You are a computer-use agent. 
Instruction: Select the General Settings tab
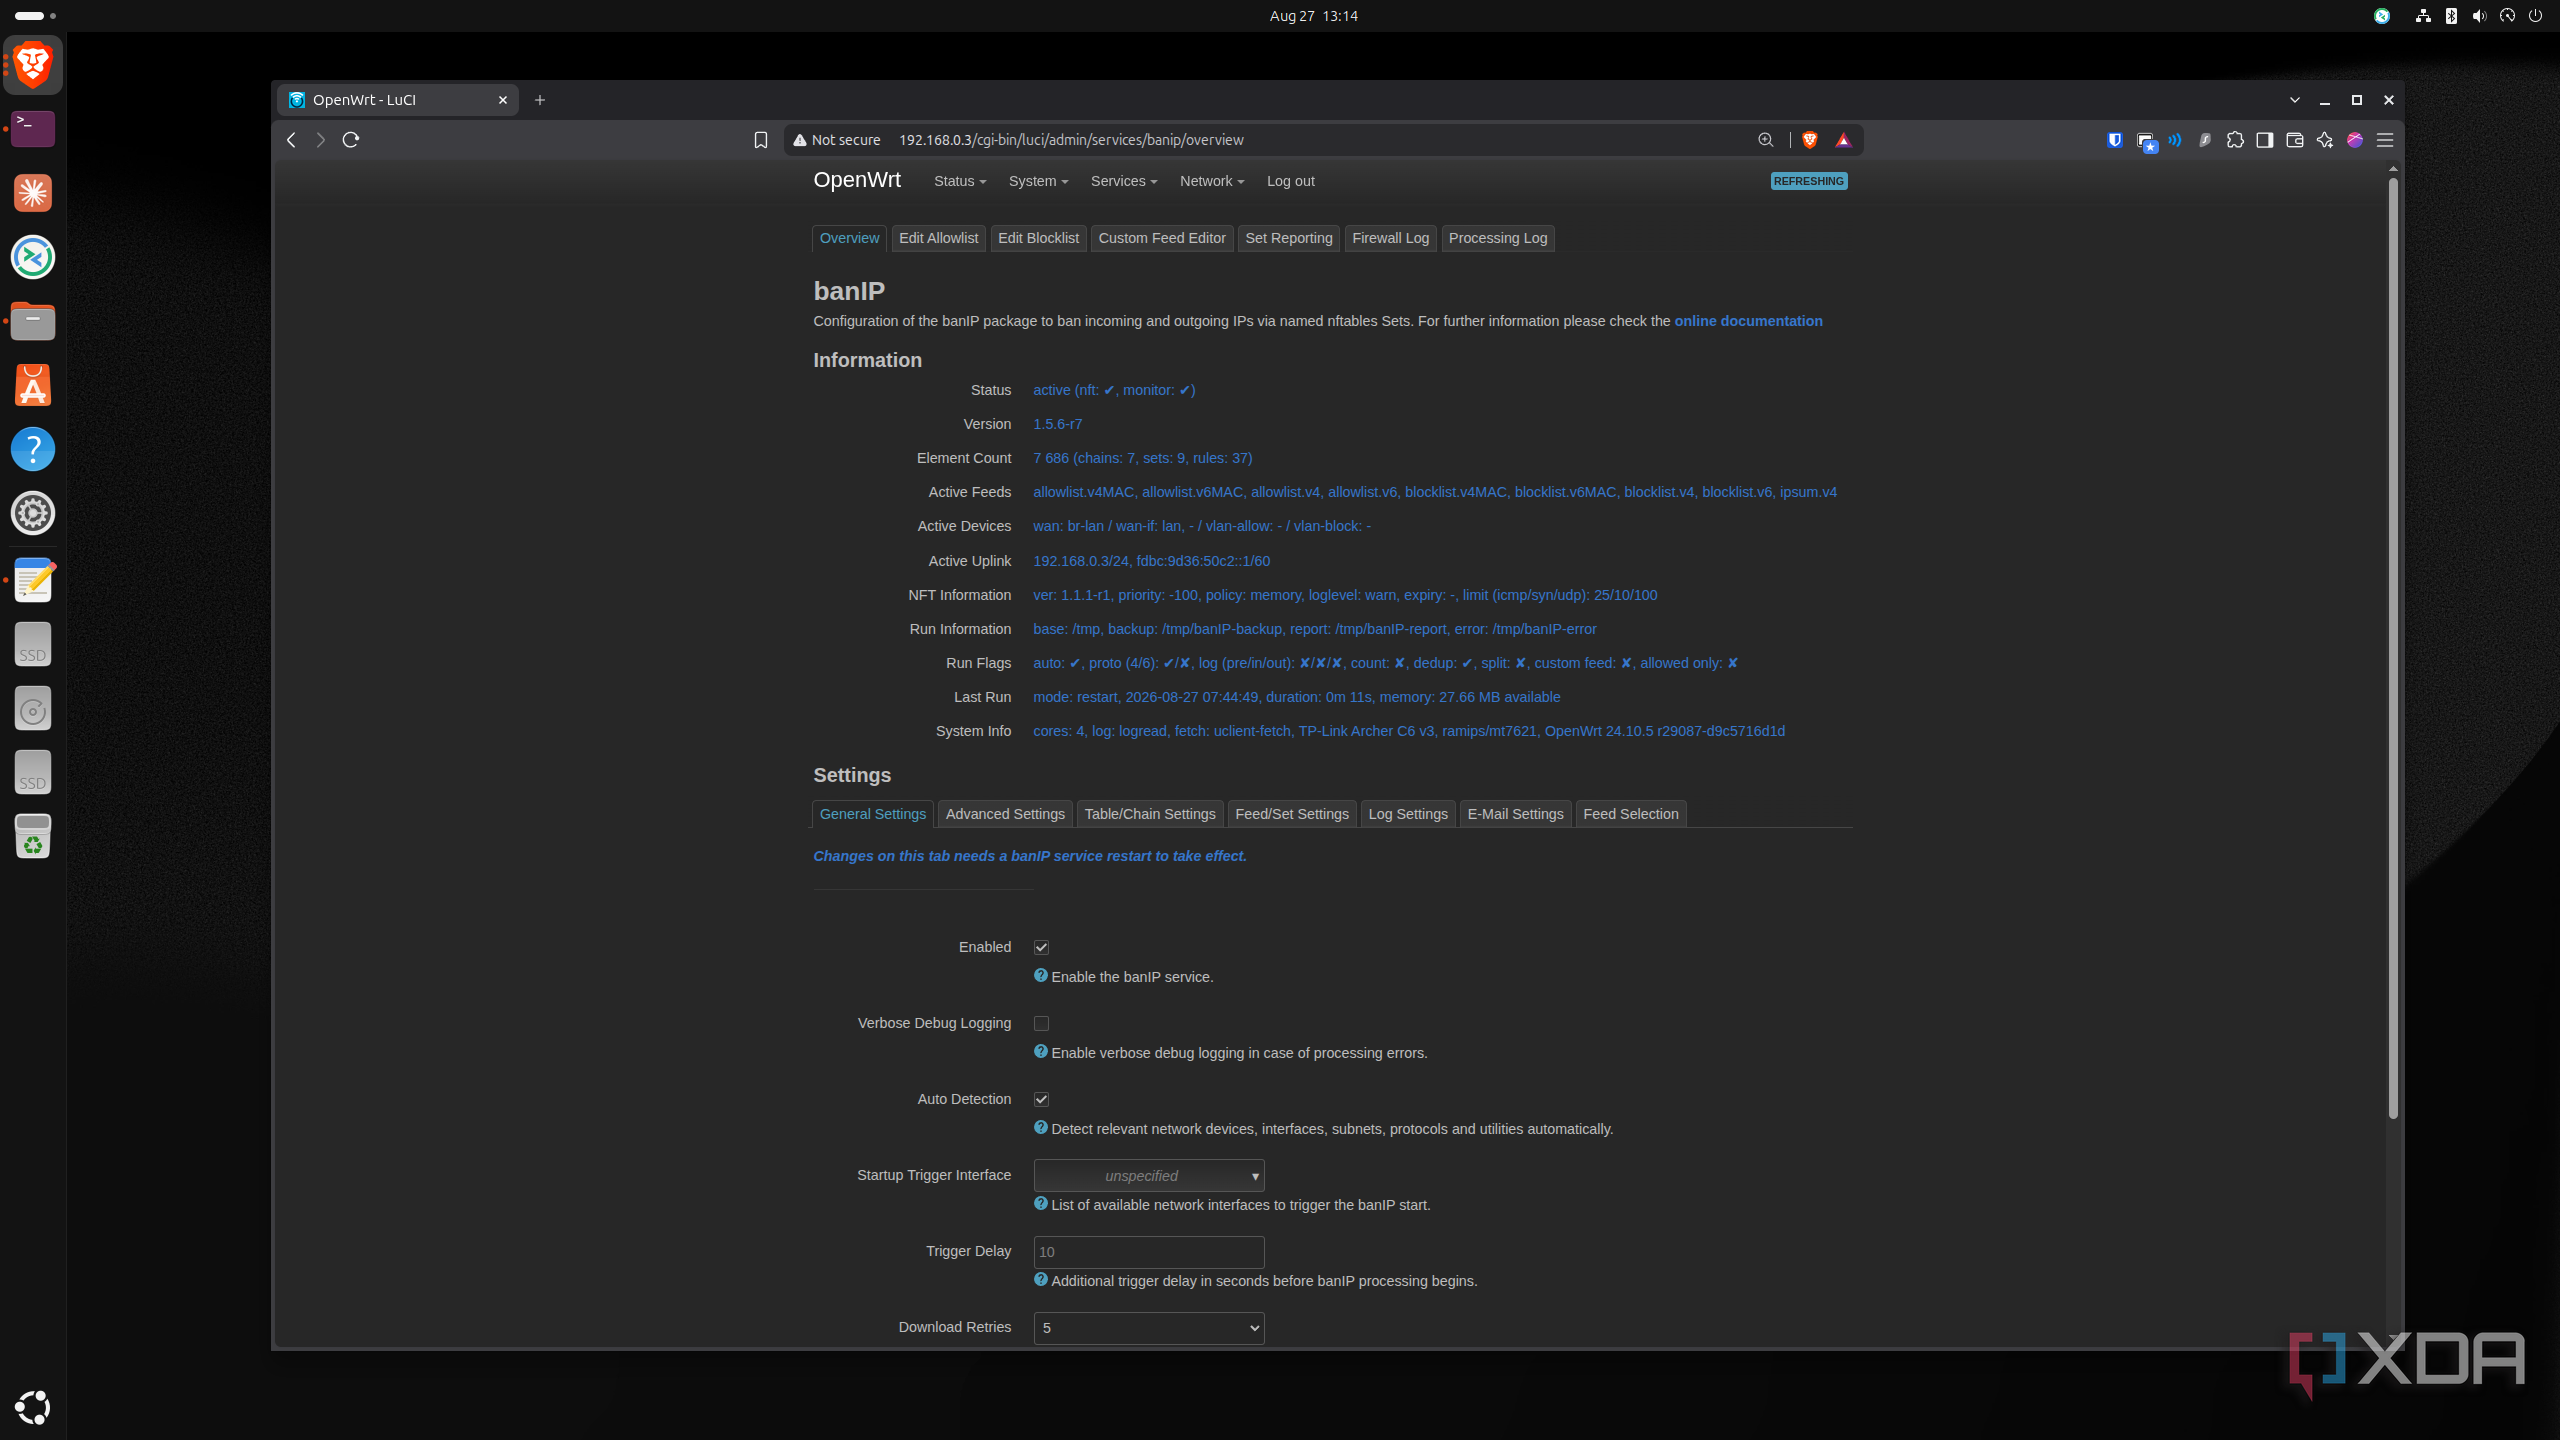873,814
